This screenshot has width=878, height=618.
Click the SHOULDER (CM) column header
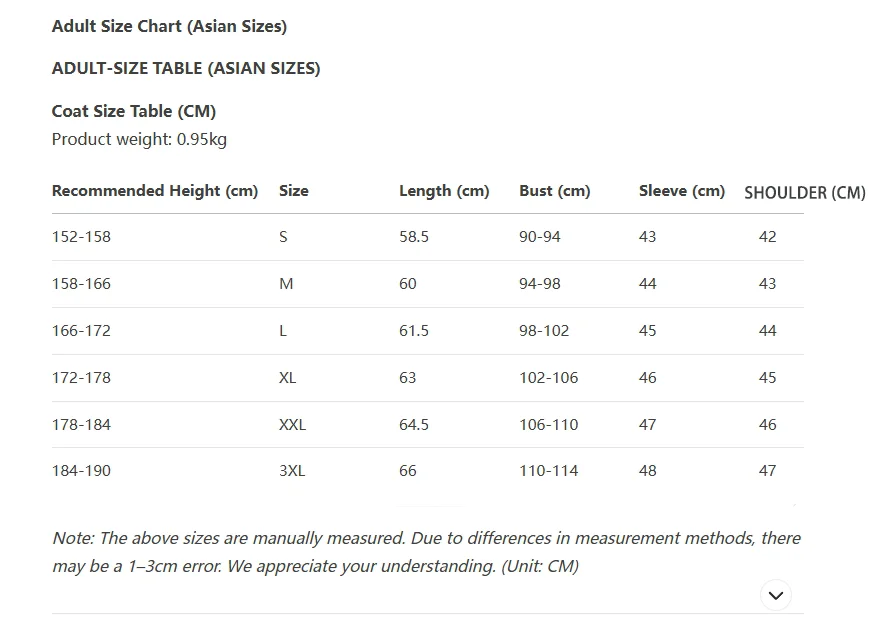(x=805, y=193)
